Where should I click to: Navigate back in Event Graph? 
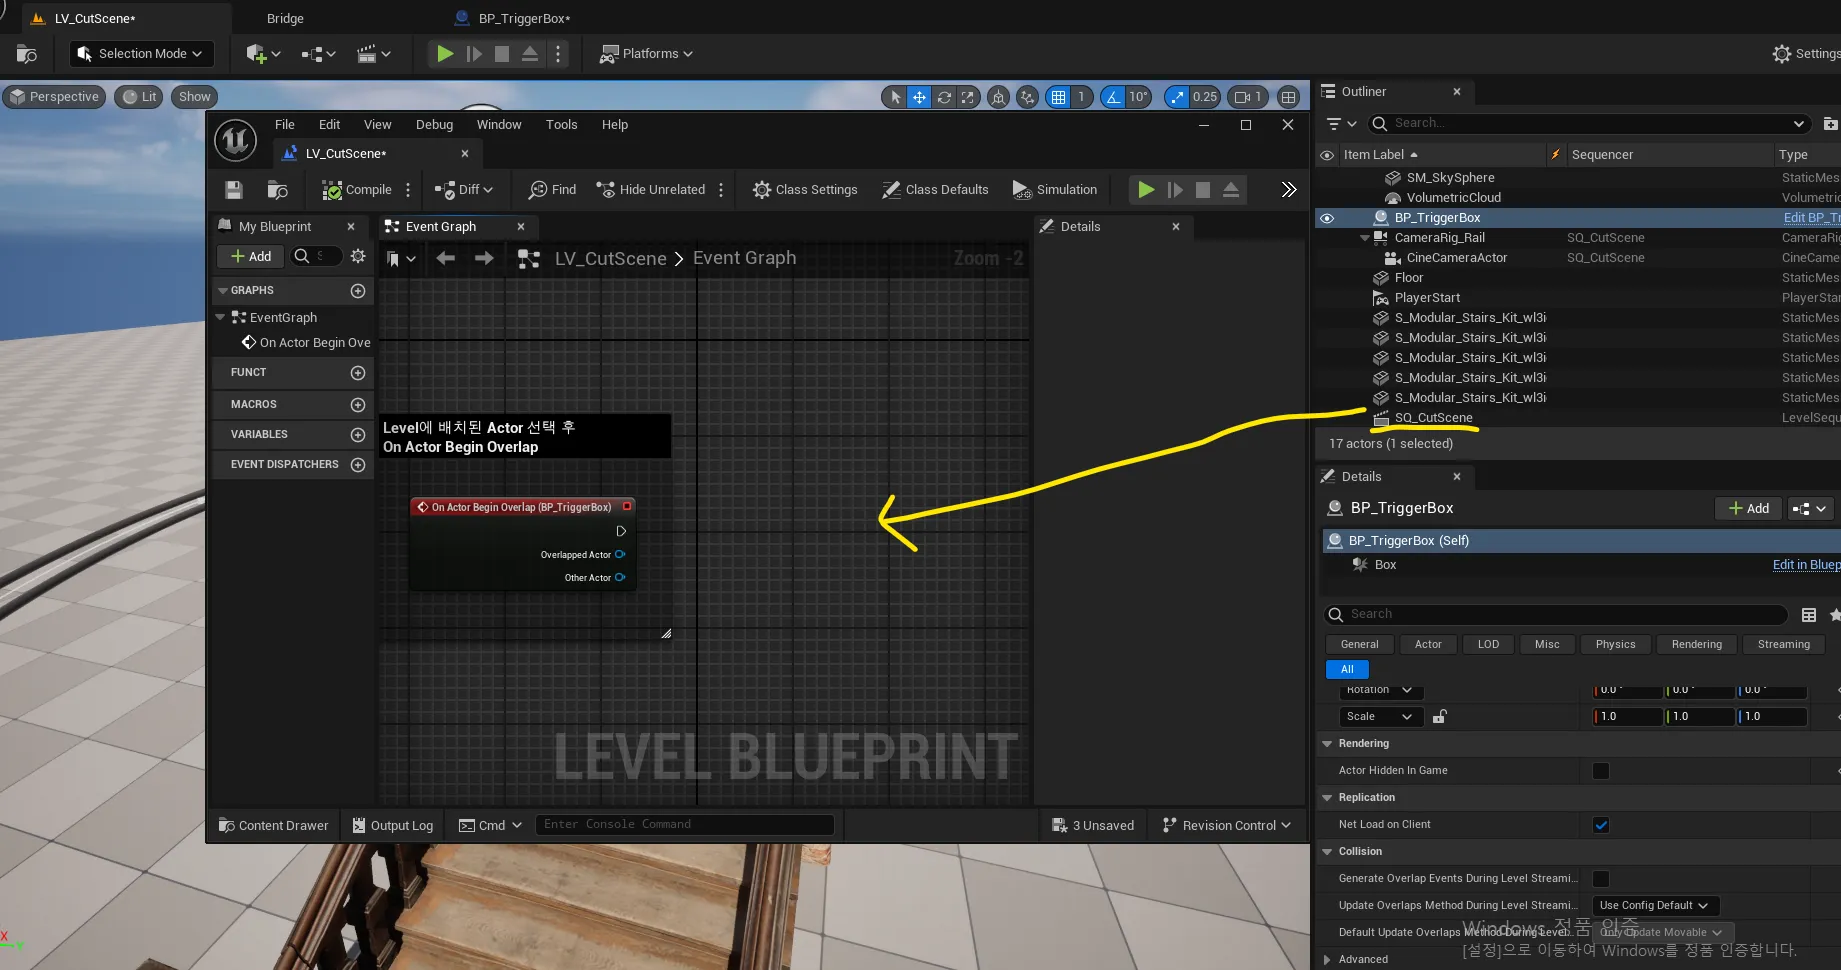click(x=446, y=259)
